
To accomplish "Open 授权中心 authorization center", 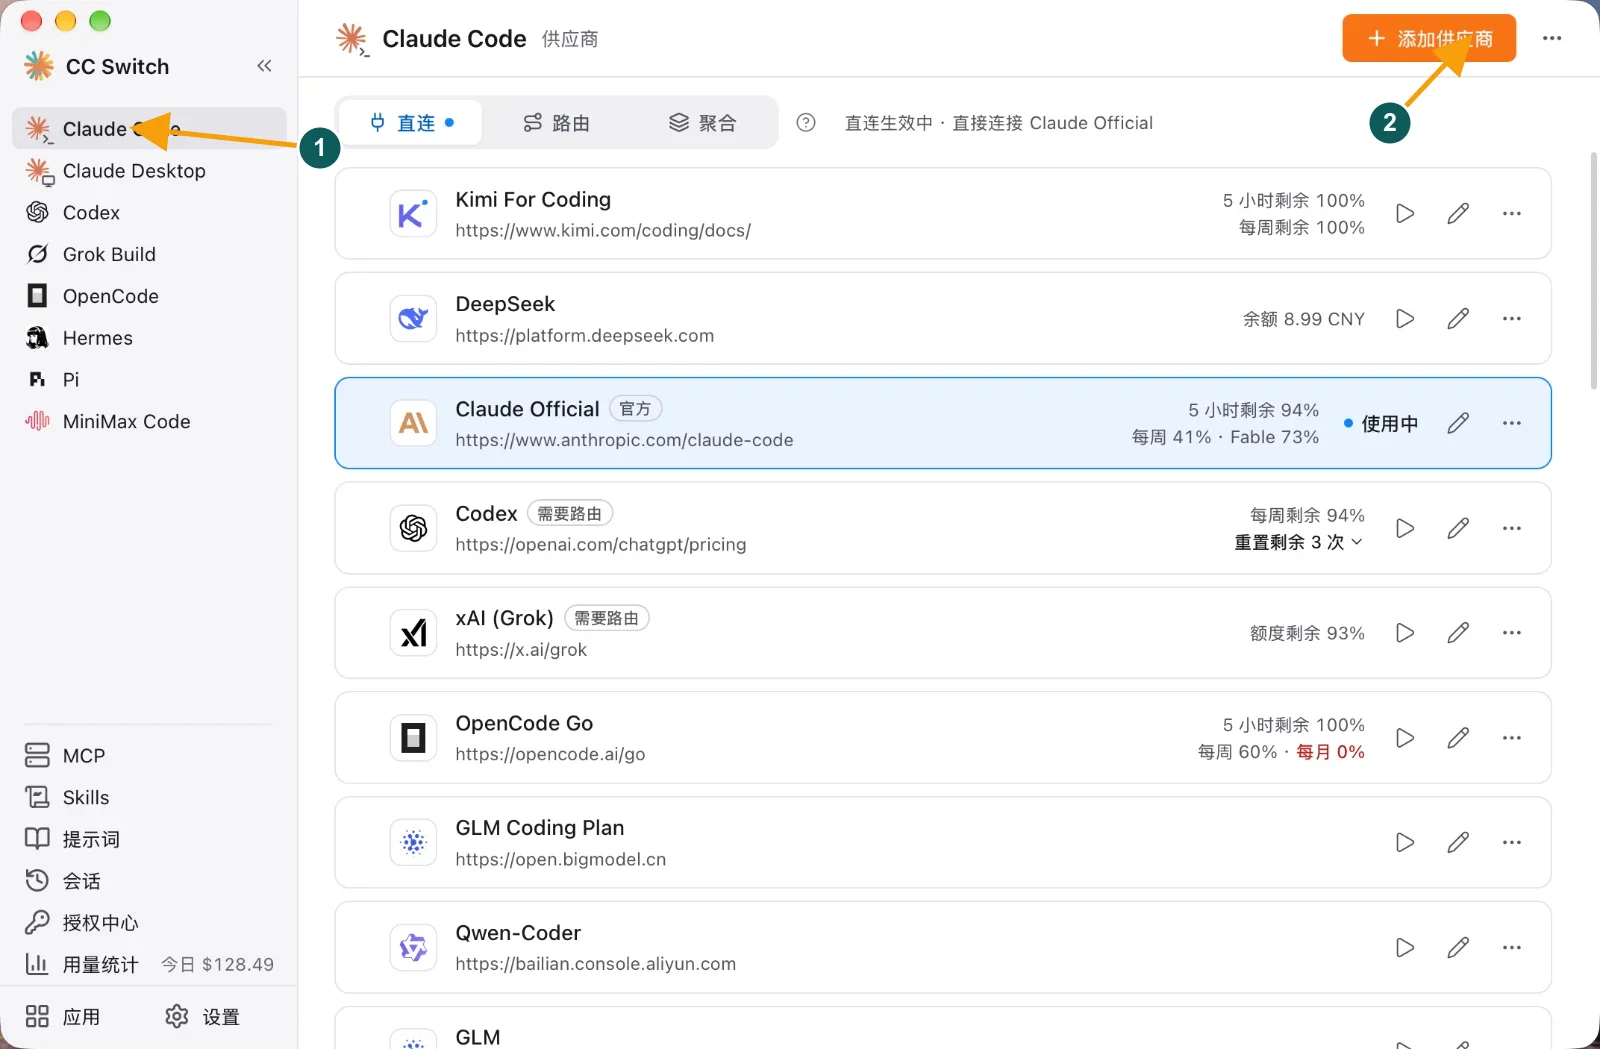I will pyautogui.click(x=149, y=922).
